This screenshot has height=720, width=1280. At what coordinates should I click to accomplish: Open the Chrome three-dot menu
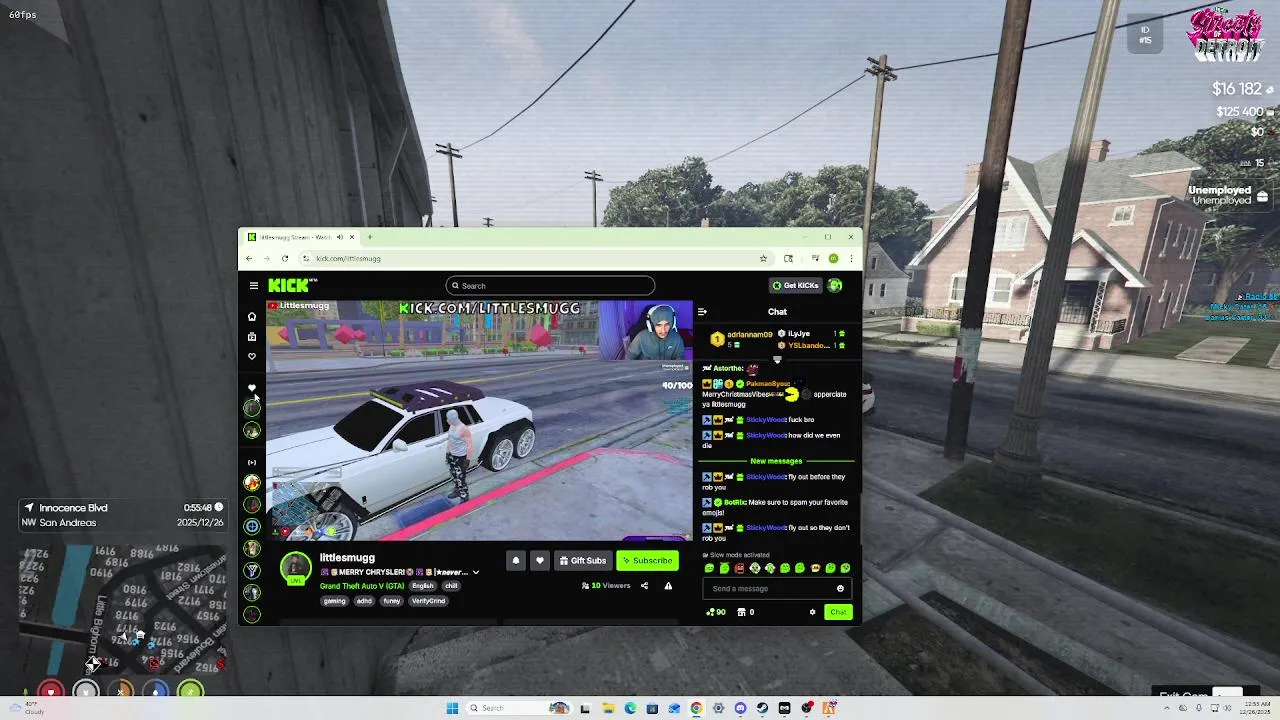tap(851, 259)
